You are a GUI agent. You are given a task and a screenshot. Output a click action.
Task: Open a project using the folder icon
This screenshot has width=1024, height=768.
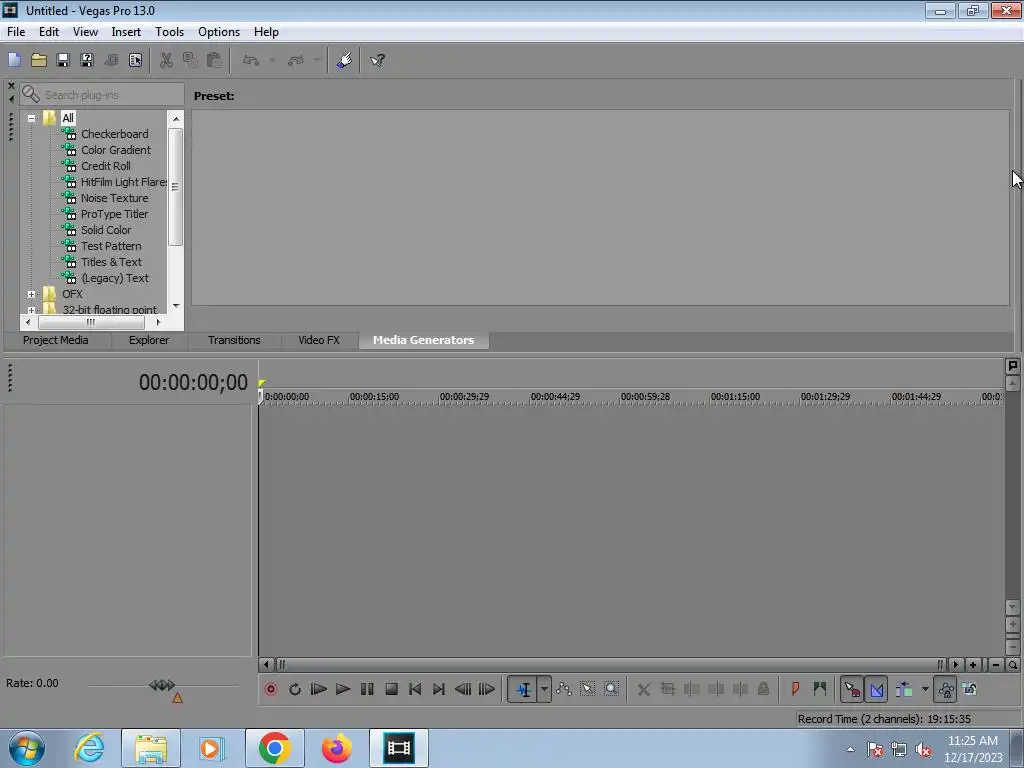click(39, 61)
